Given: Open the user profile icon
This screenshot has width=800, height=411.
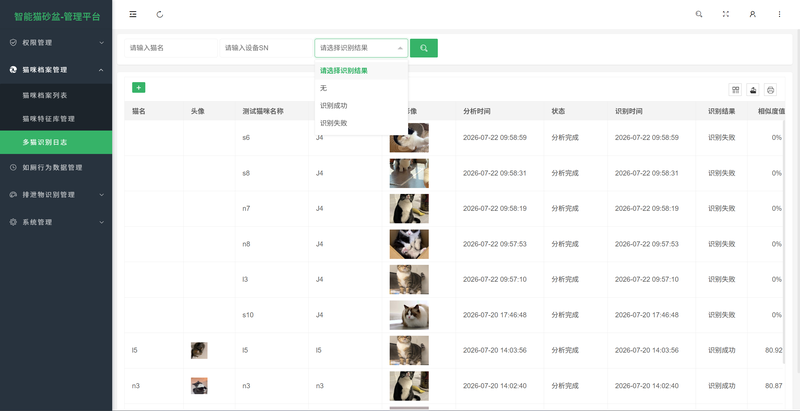Looking at the screenshot, I should point(753,14).
